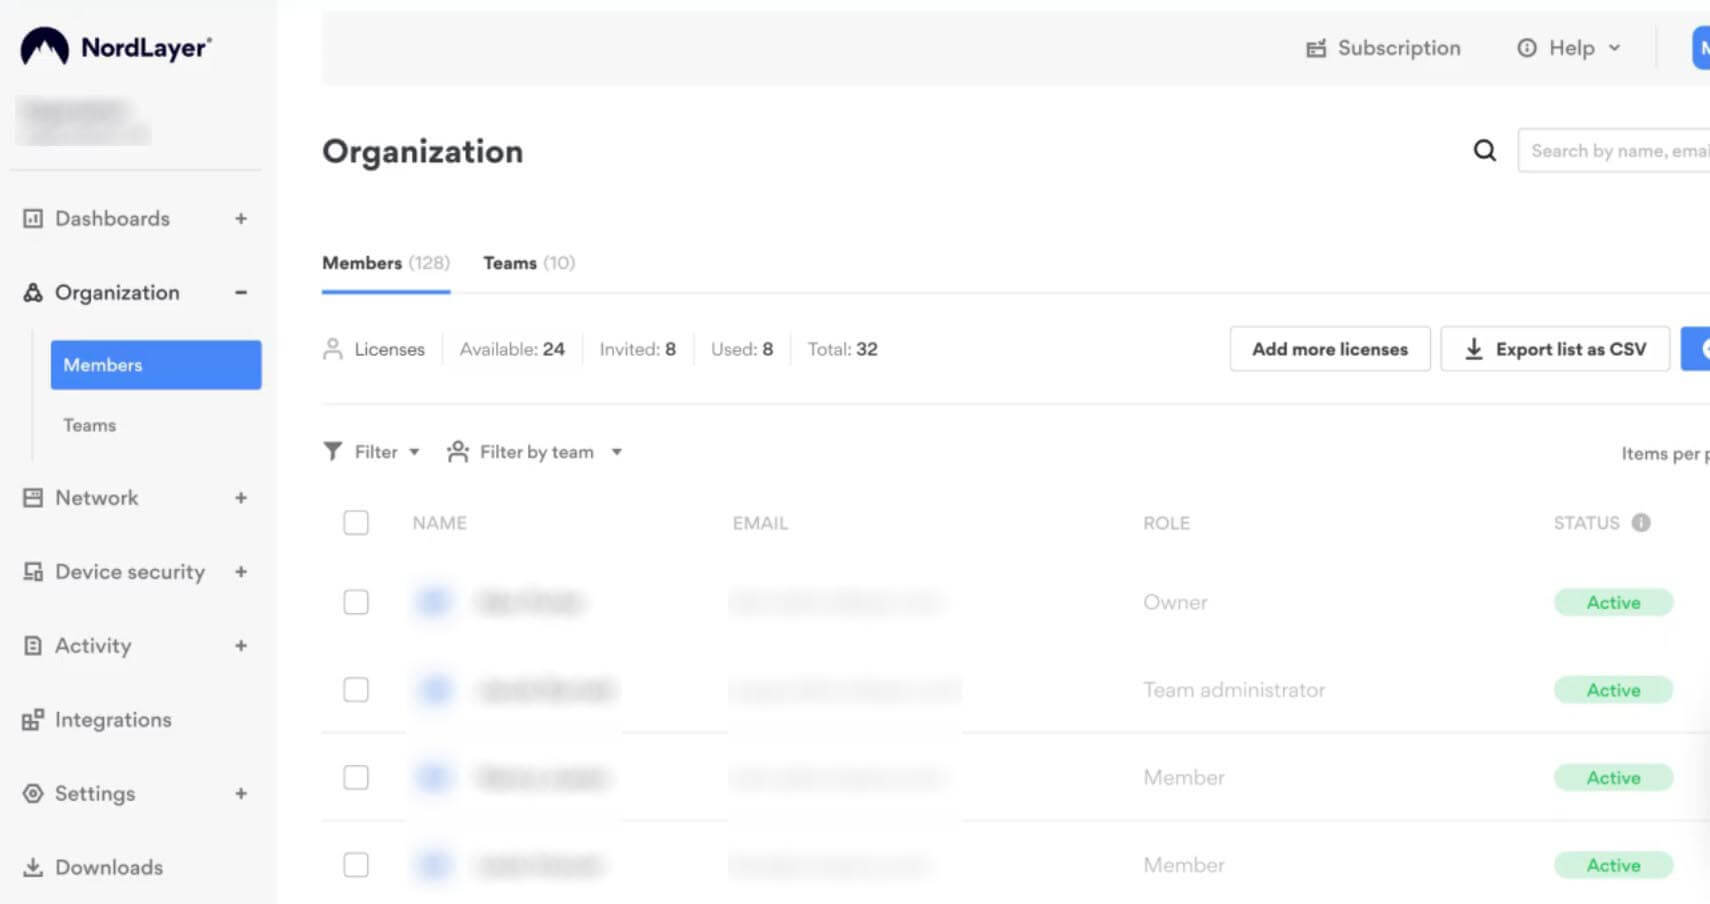This screenshot has height=904, width=1710.
Task: Expand the Device security plus sign
Action: click(241, 571)
